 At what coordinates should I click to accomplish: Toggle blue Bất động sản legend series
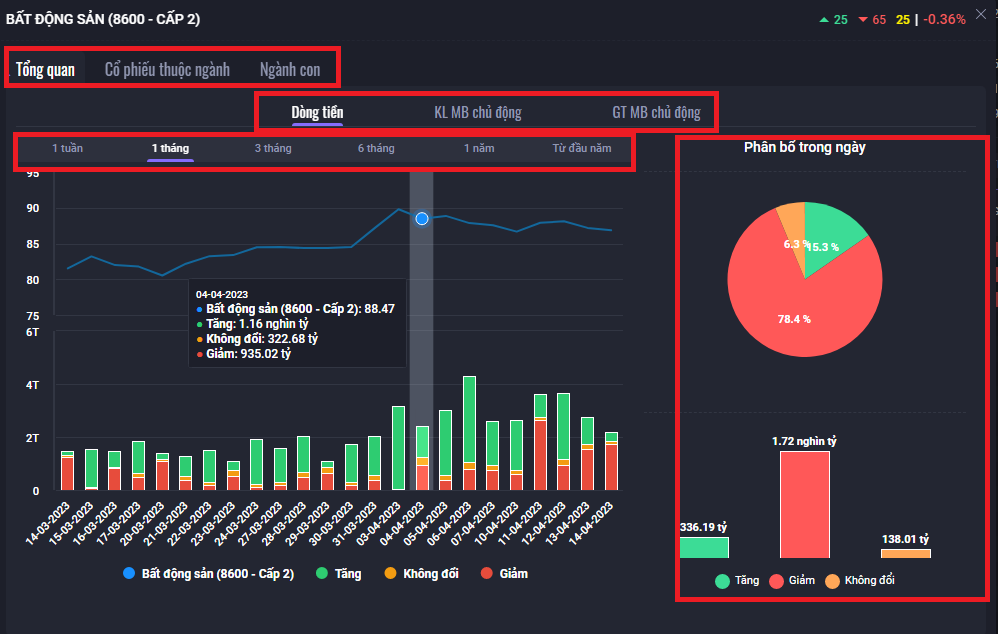click(x=208, y=574)
